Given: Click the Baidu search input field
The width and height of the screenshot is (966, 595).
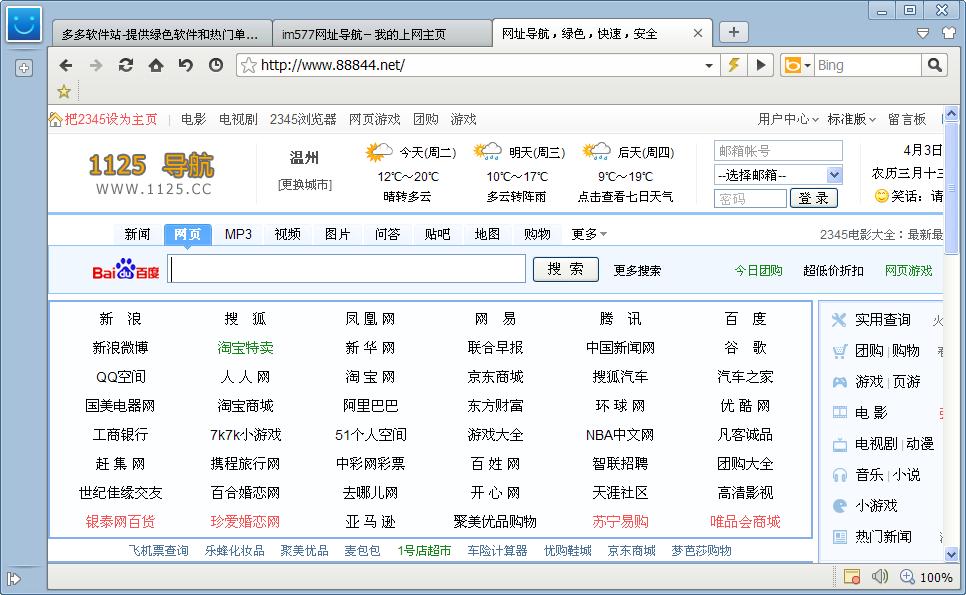Looking at the screenshot, I should [x=347, y=269].
